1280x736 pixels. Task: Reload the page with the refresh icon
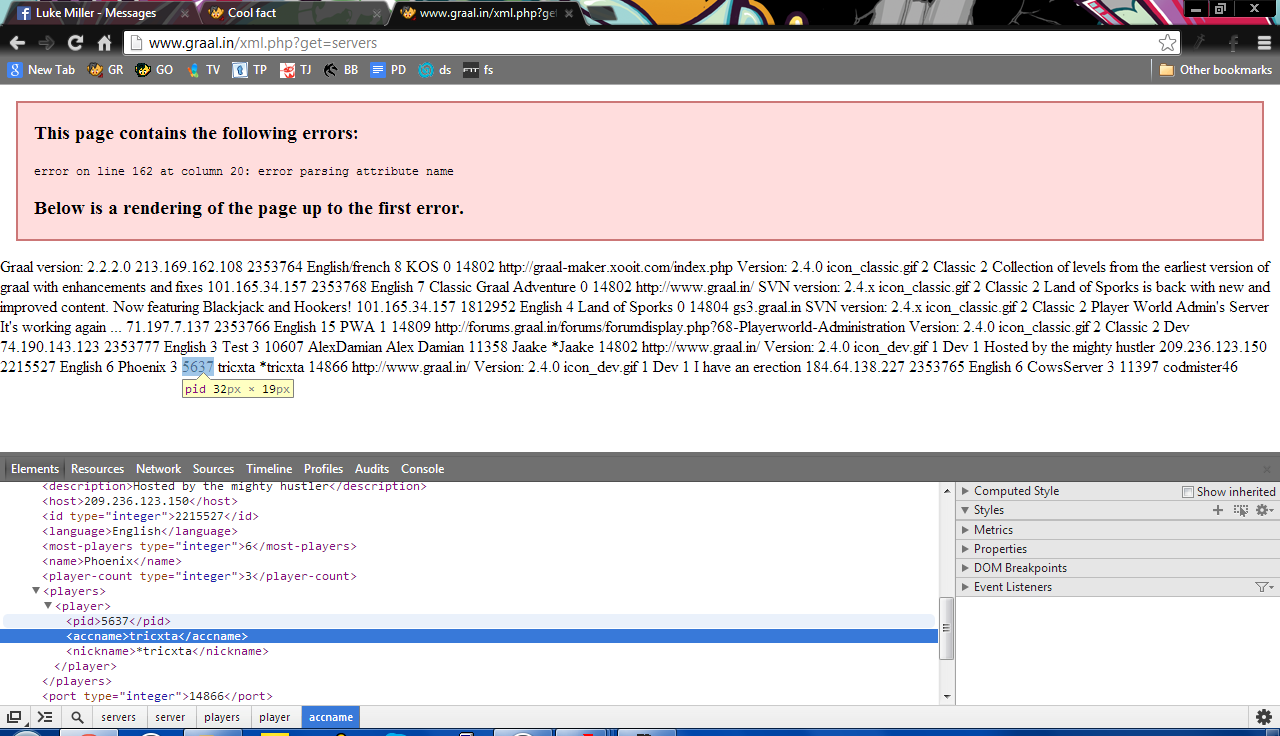(x=75, y=43)
